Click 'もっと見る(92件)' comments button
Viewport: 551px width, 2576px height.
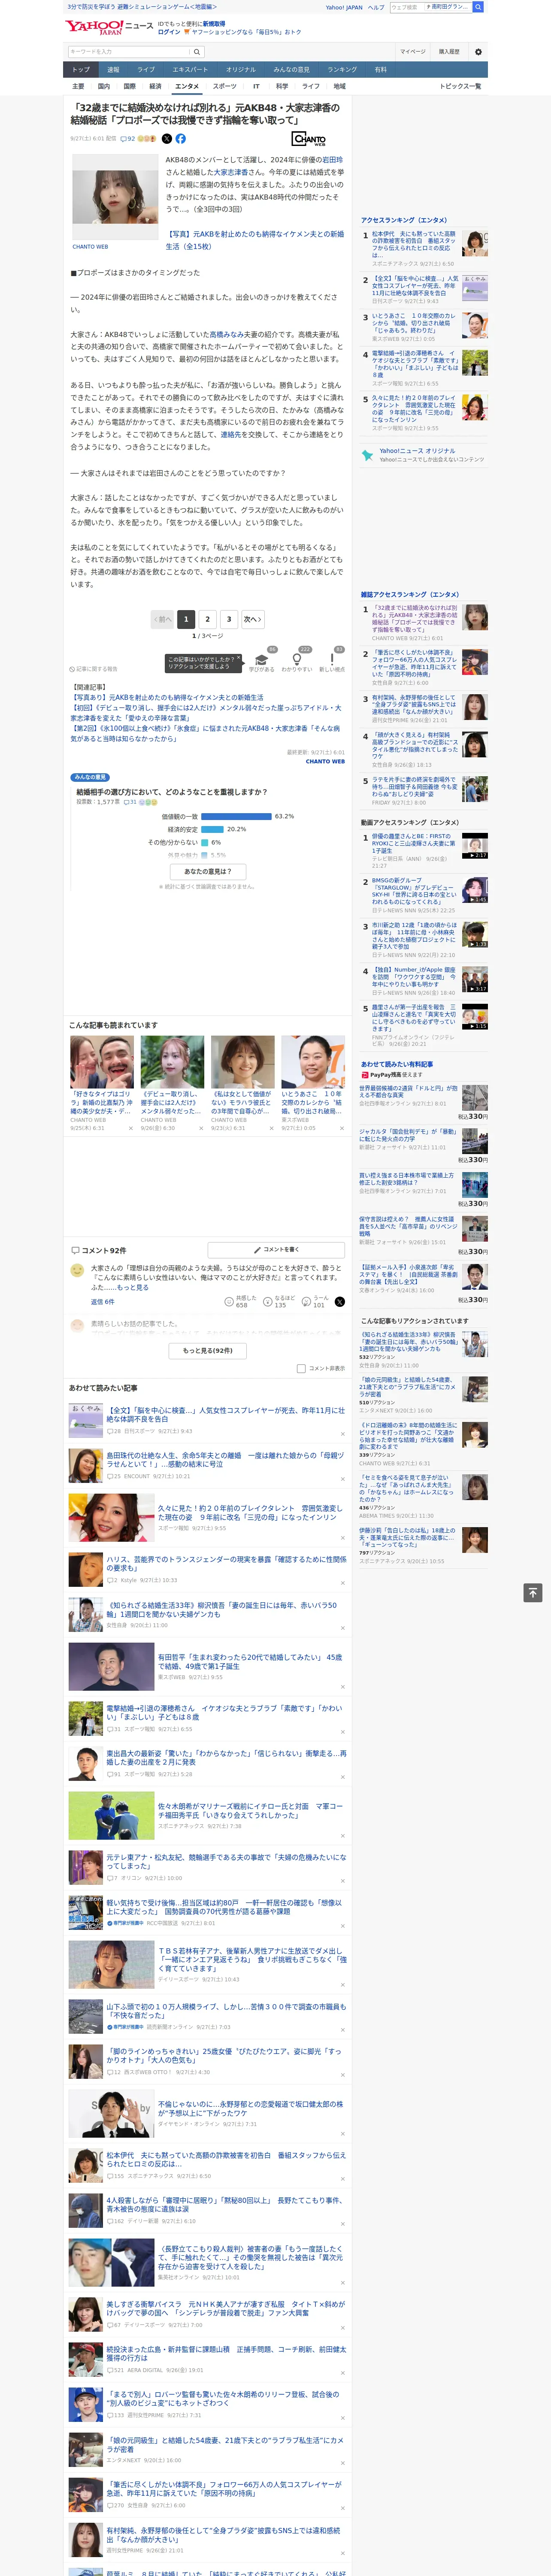click(x=208, y=1351)
